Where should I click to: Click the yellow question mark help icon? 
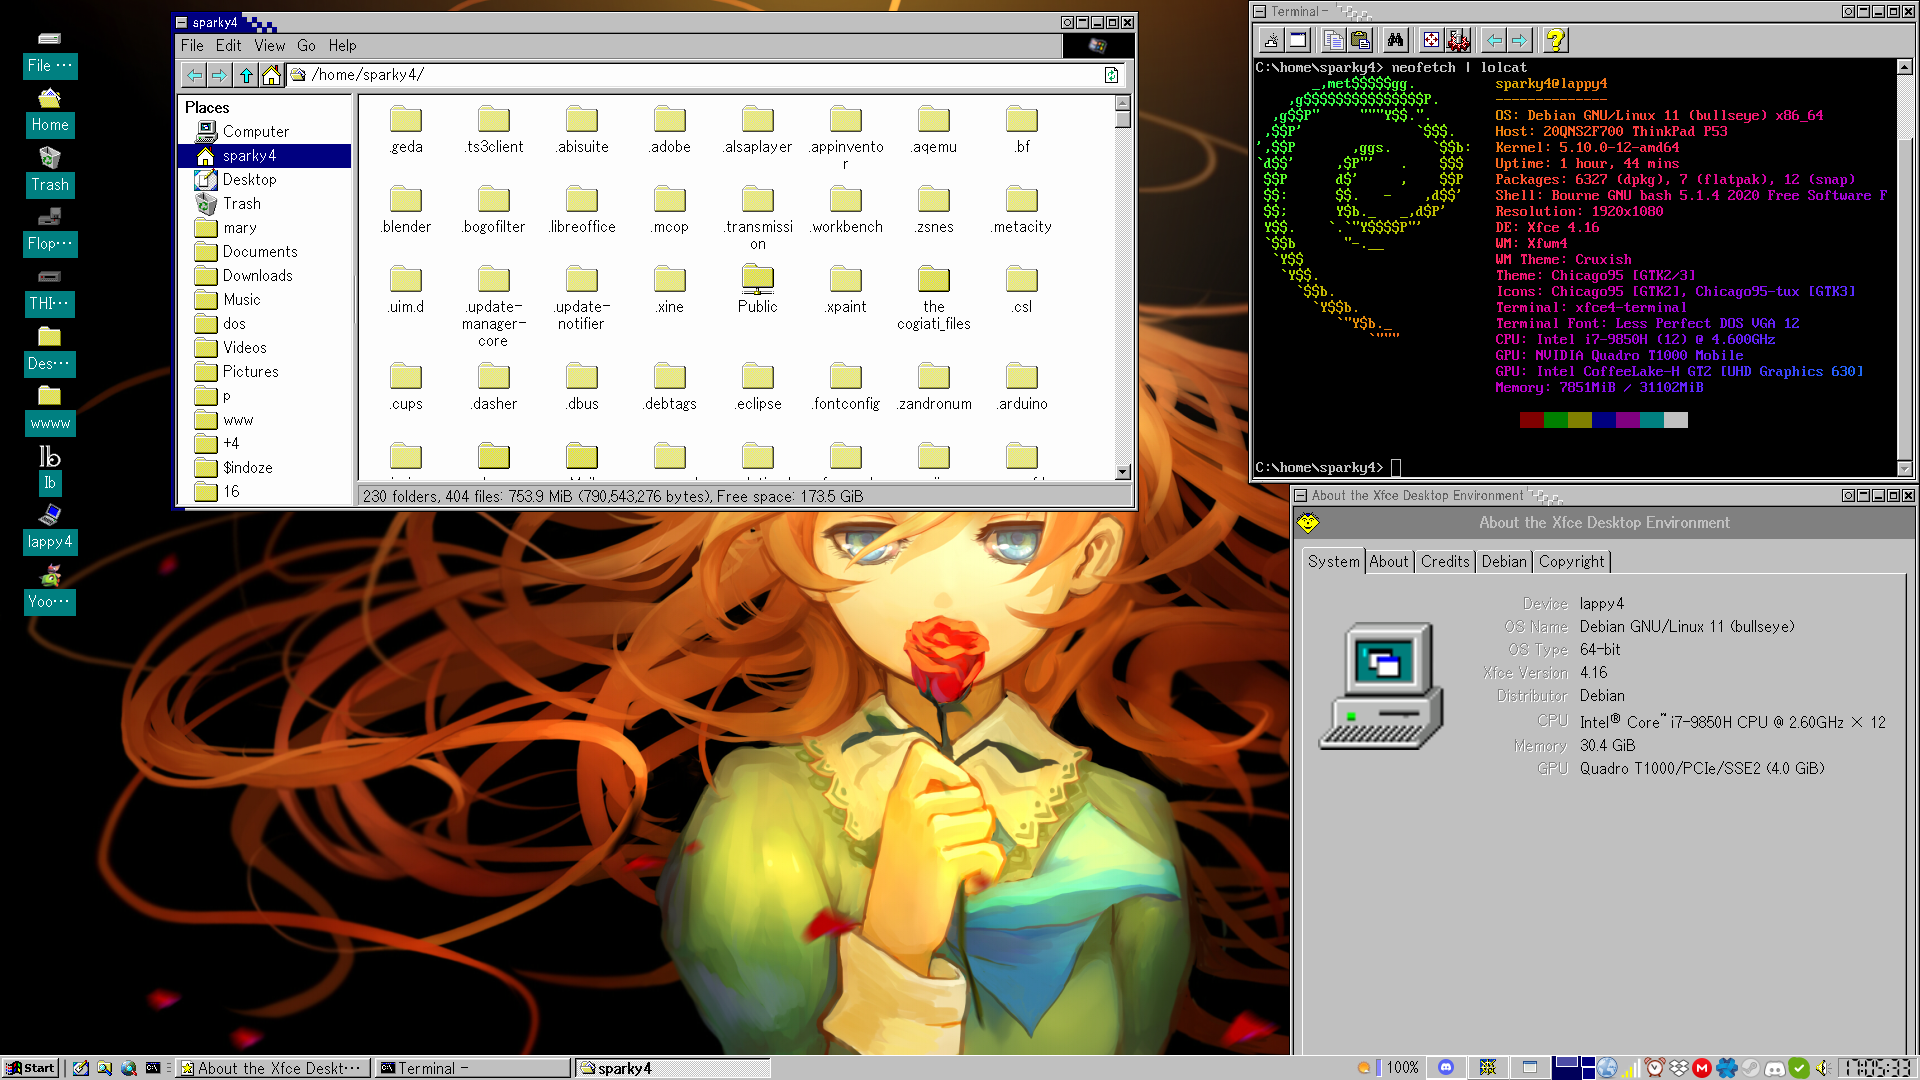pos(1555,40)
